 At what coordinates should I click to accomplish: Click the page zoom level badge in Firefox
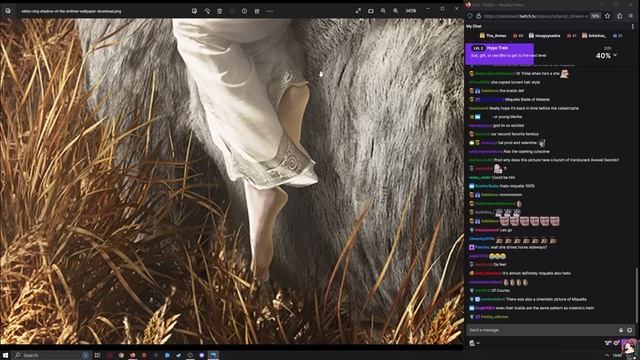[596, 16]
